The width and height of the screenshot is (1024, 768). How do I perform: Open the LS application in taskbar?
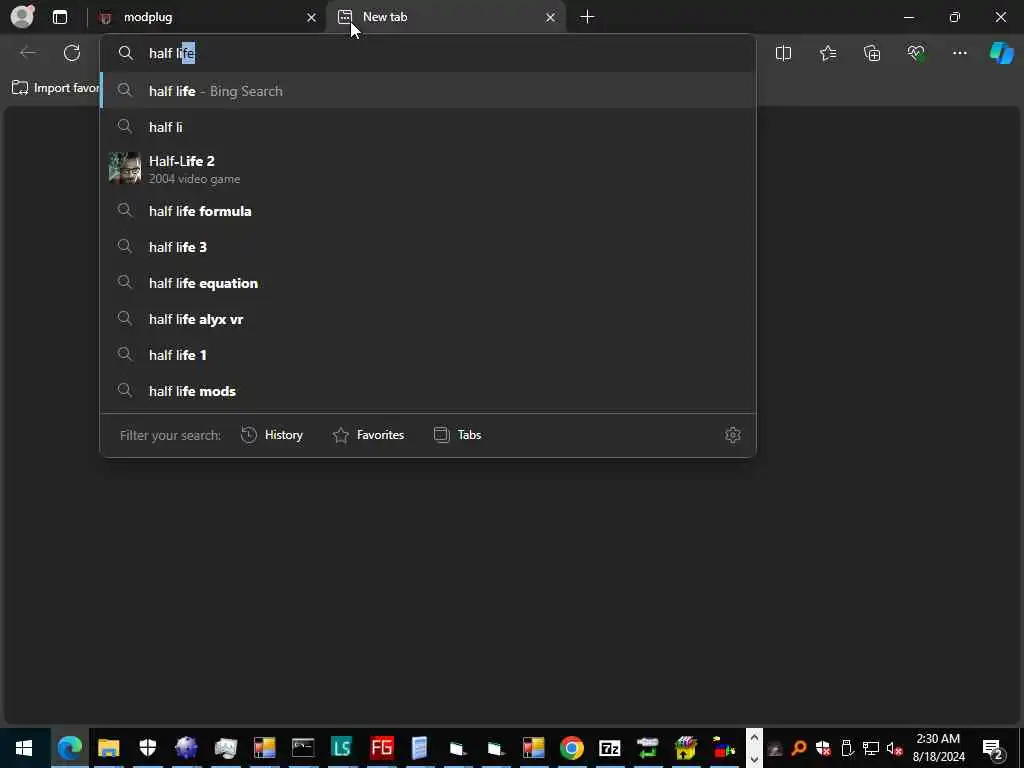[342, 748]
